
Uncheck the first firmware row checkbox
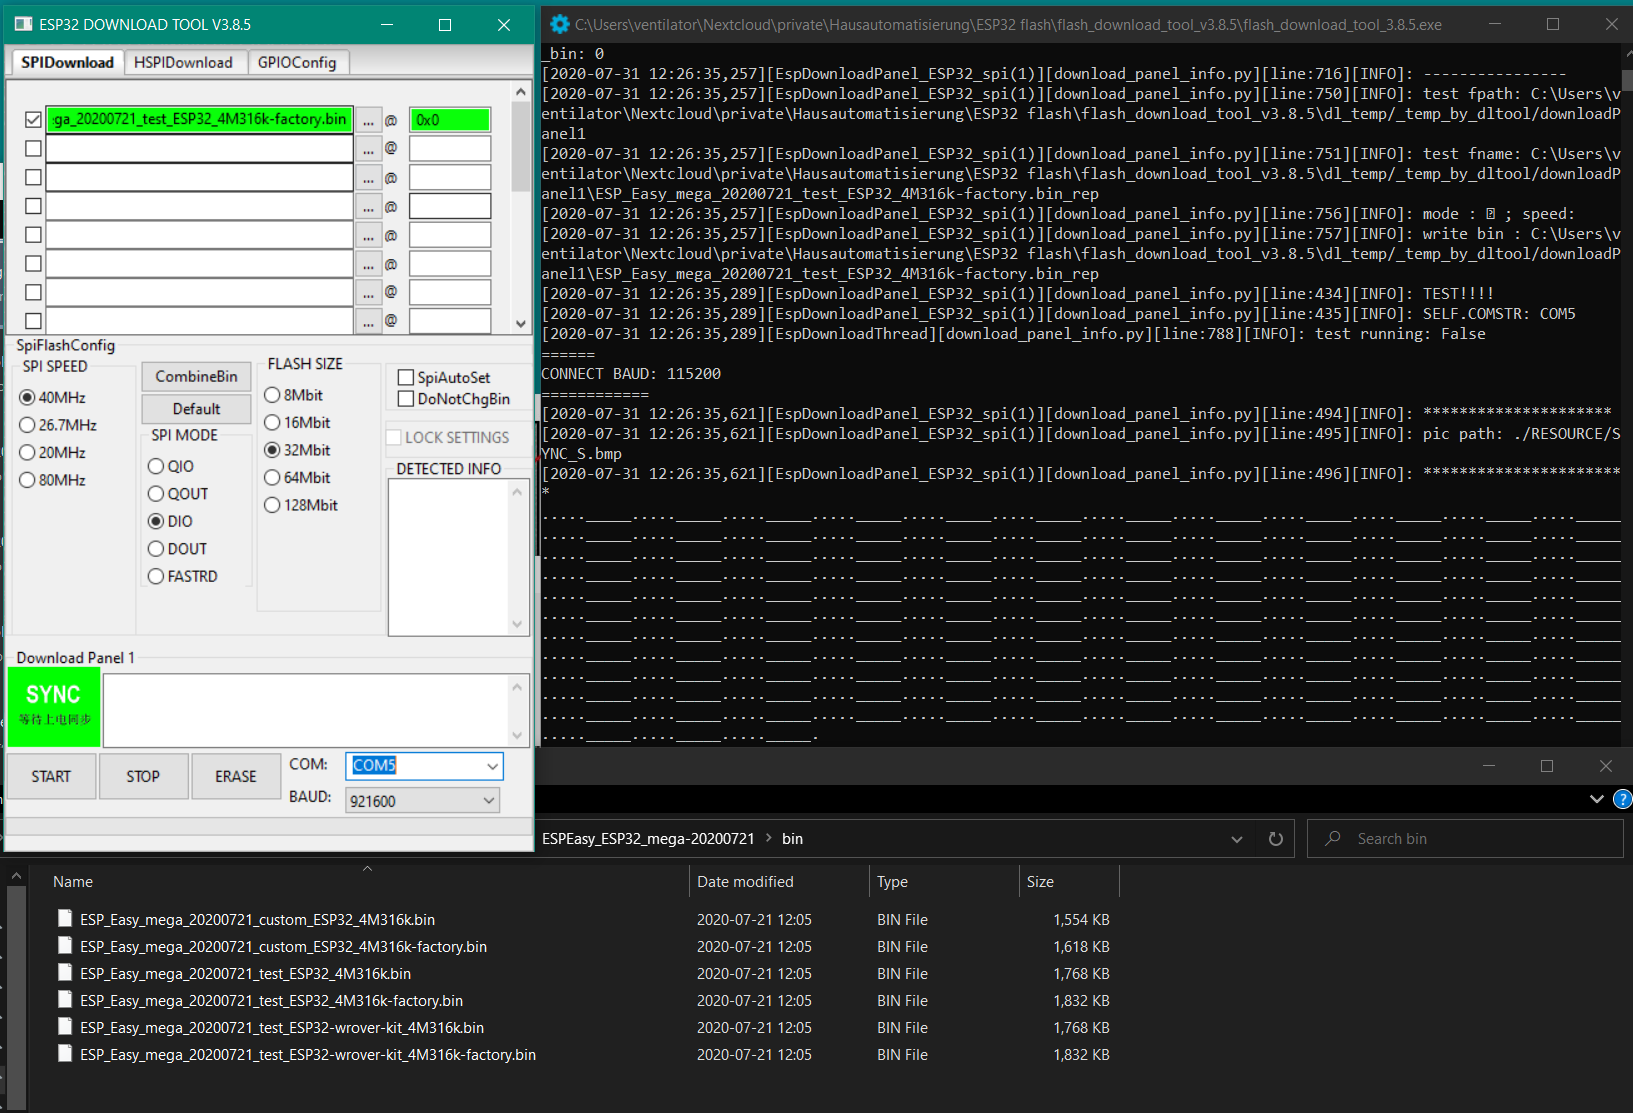[33, 120]
